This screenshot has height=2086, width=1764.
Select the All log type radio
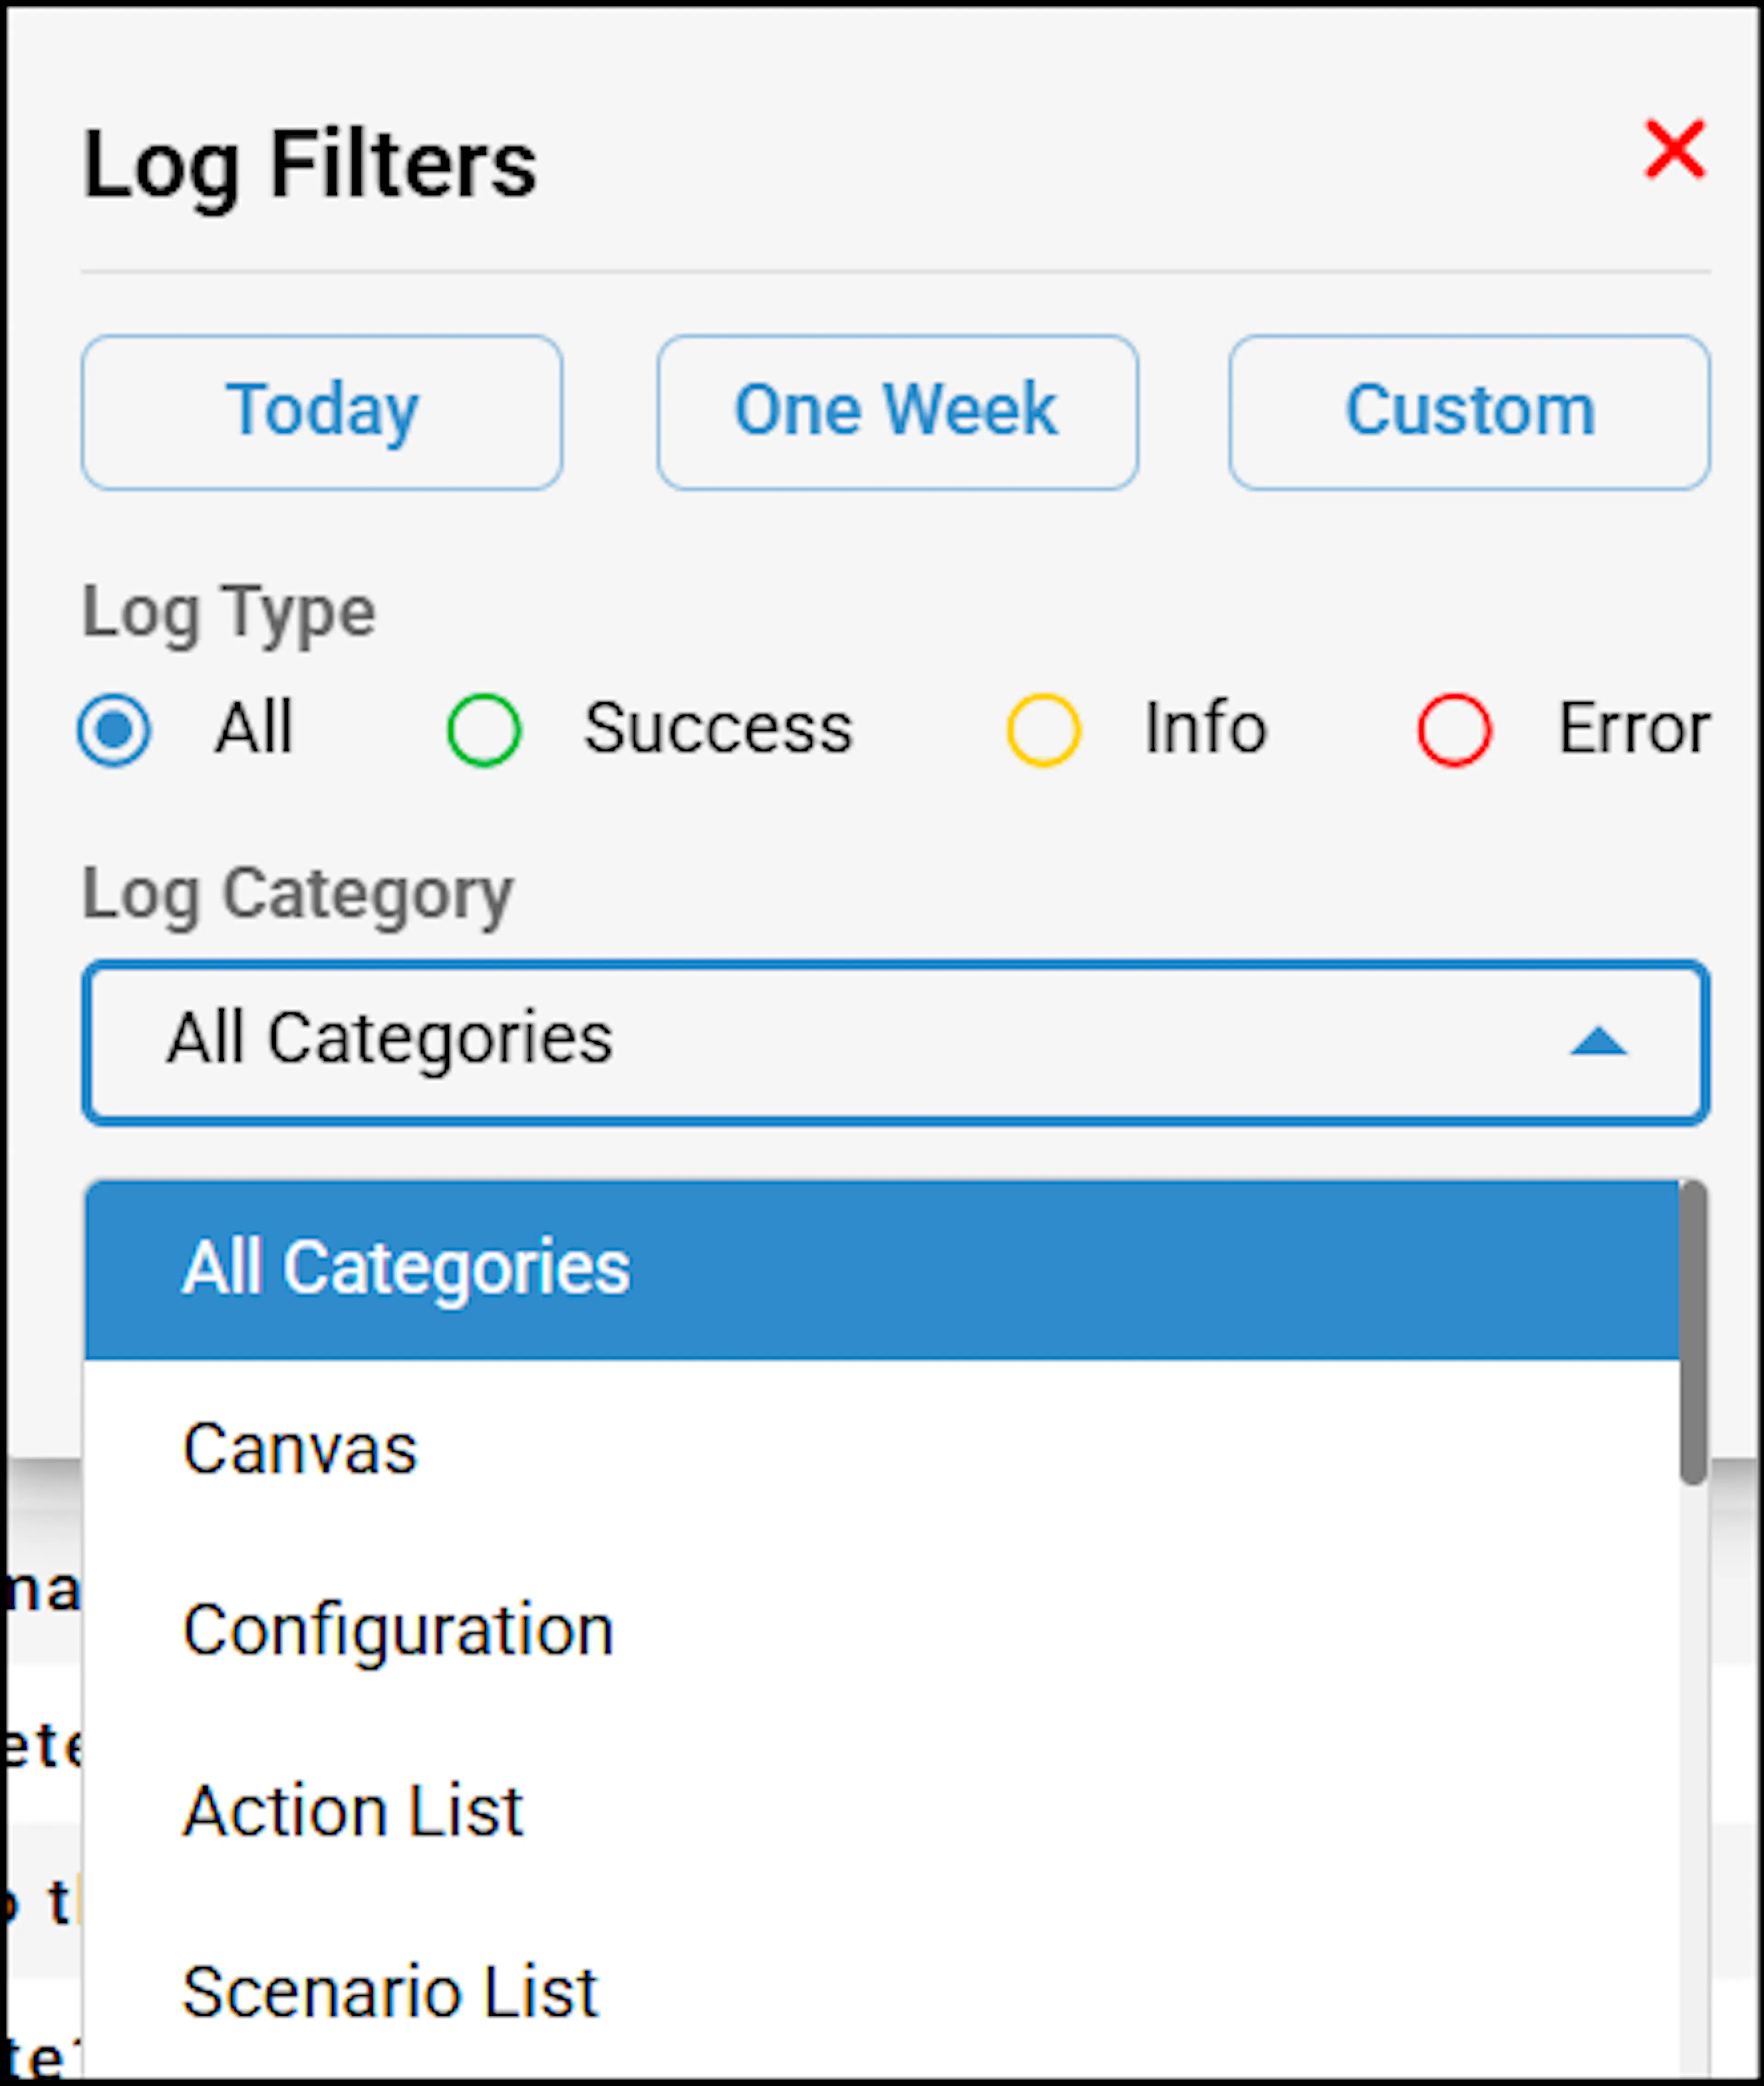coord(114,729)
